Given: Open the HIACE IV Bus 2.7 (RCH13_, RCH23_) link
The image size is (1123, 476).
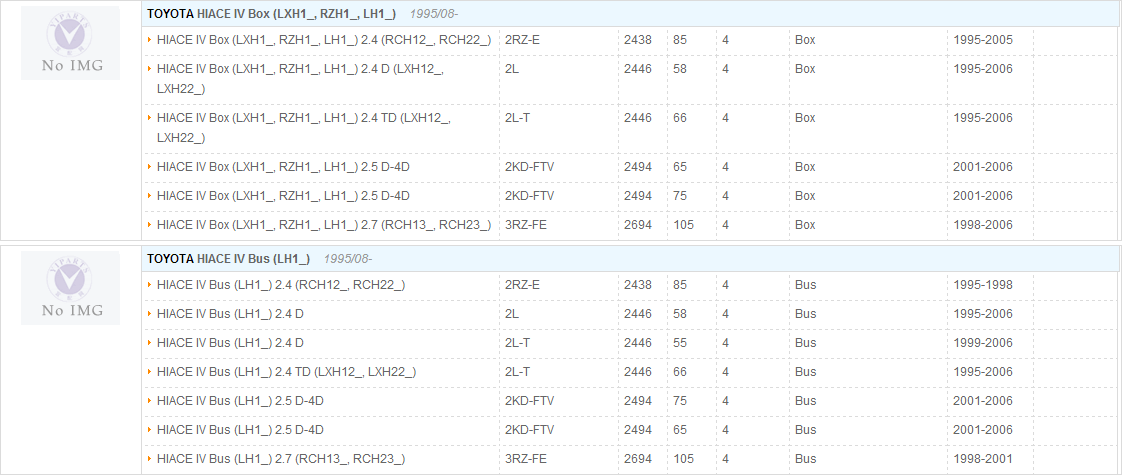Looking at the screenshot, I should (281, 459).
